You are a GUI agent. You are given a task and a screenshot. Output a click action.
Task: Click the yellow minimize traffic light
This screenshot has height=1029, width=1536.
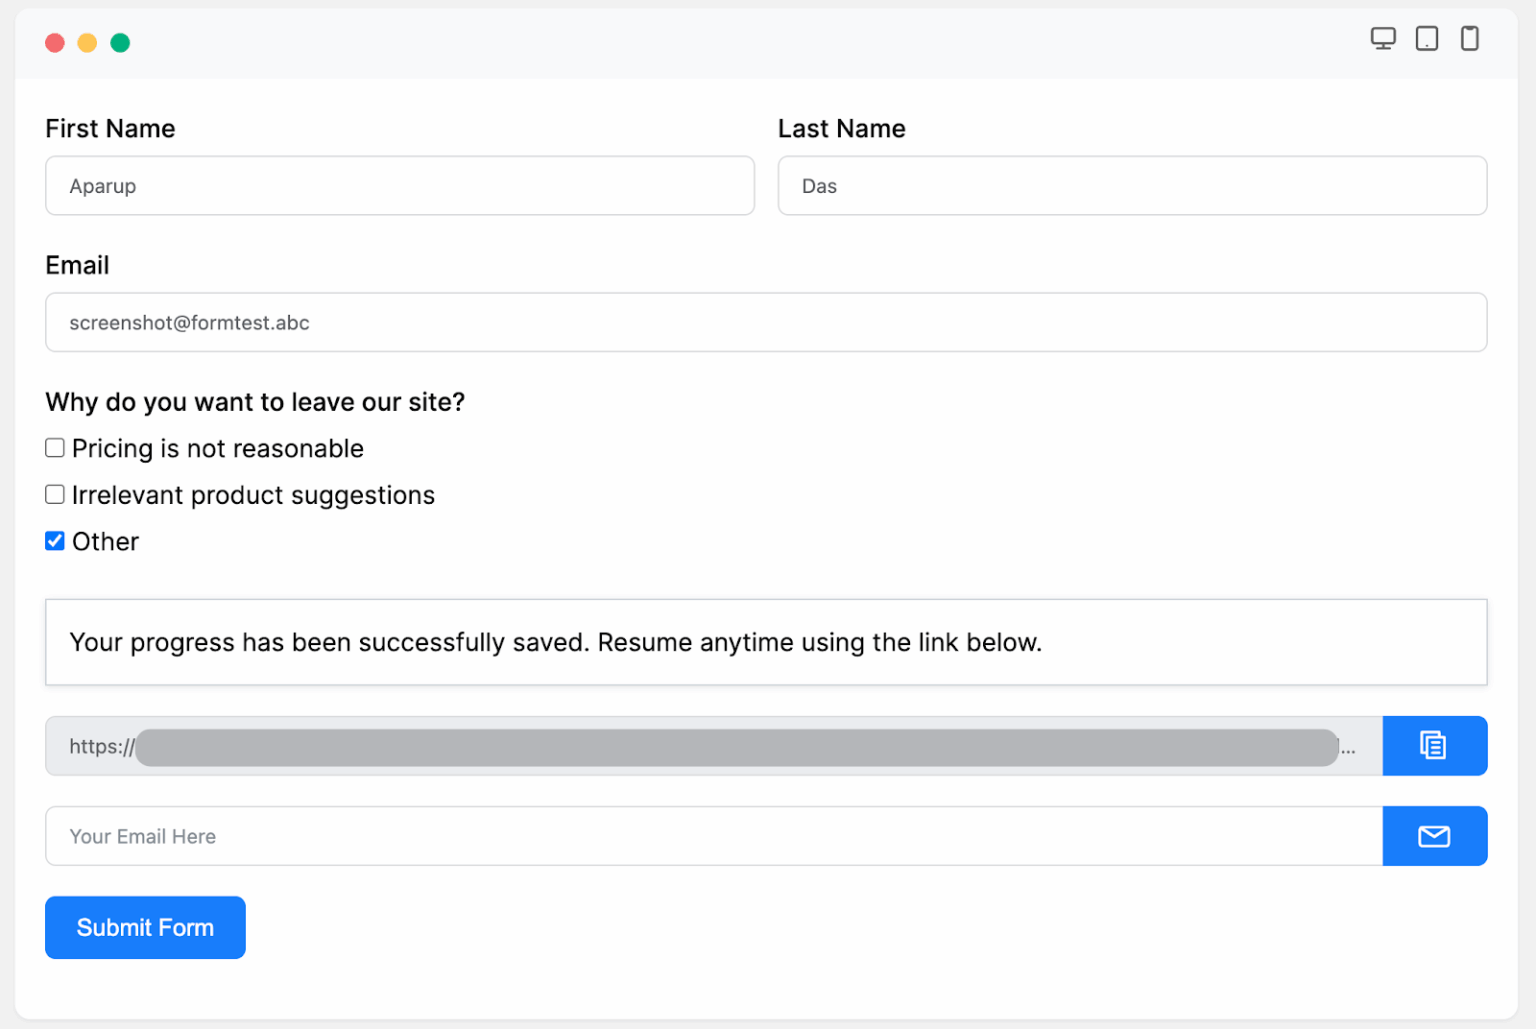pos(87,43)
